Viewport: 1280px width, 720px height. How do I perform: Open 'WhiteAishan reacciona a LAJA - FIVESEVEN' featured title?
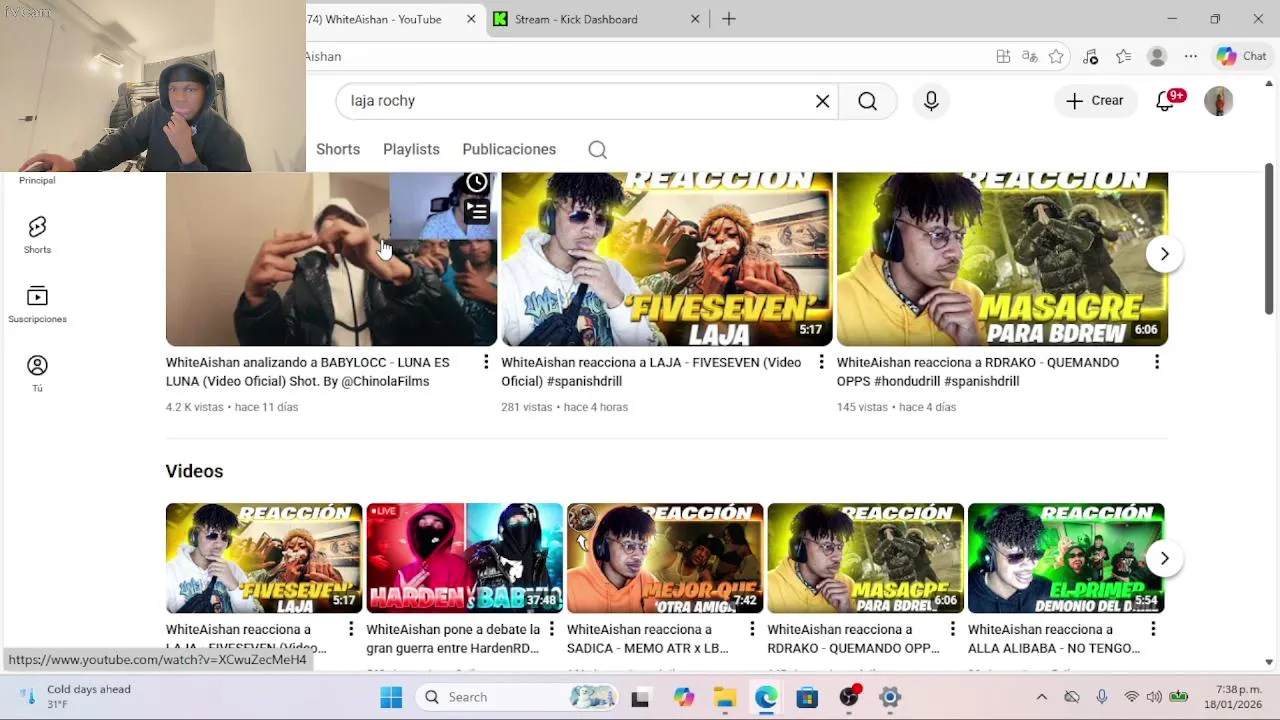(x=651, y=372)
